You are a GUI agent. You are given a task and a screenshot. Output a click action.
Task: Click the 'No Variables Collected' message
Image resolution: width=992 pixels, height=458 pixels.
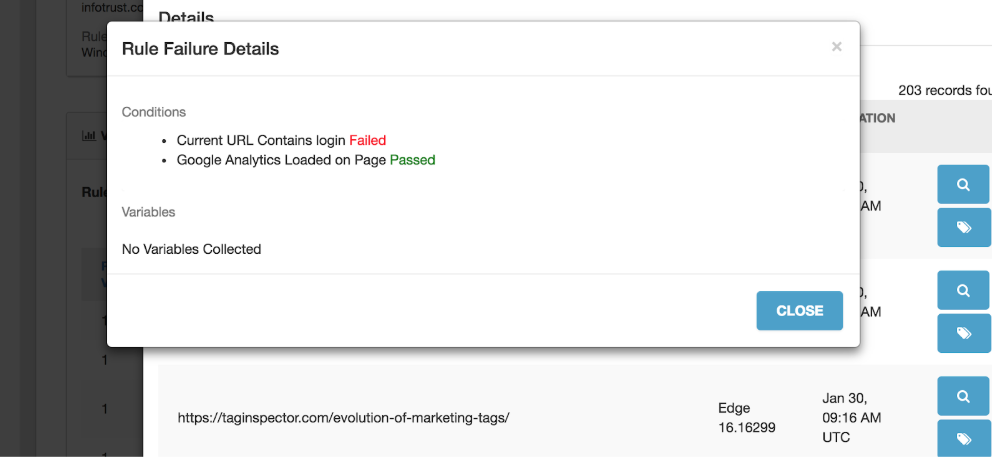pyautogui.click(x=192, y=249)
